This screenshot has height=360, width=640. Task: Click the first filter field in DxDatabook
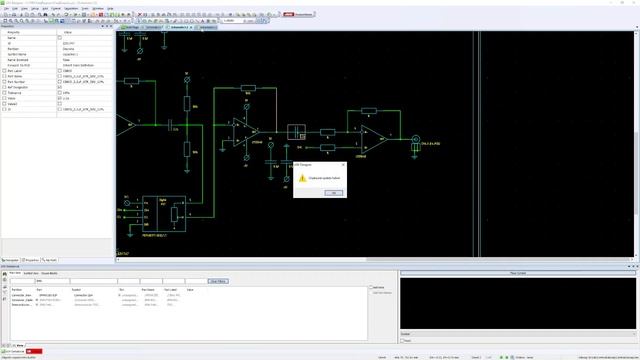[22, 281]
